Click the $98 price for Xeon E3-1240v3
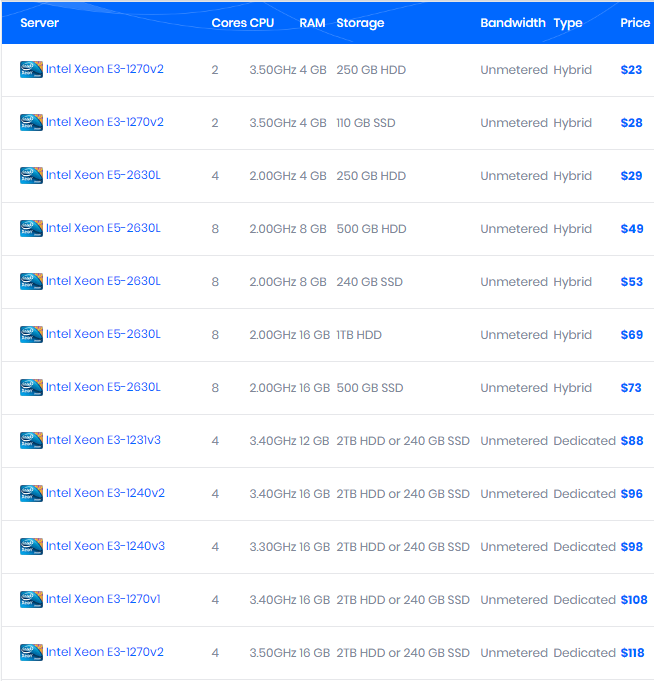Screen dimensions: 654x681 point(631,547)
